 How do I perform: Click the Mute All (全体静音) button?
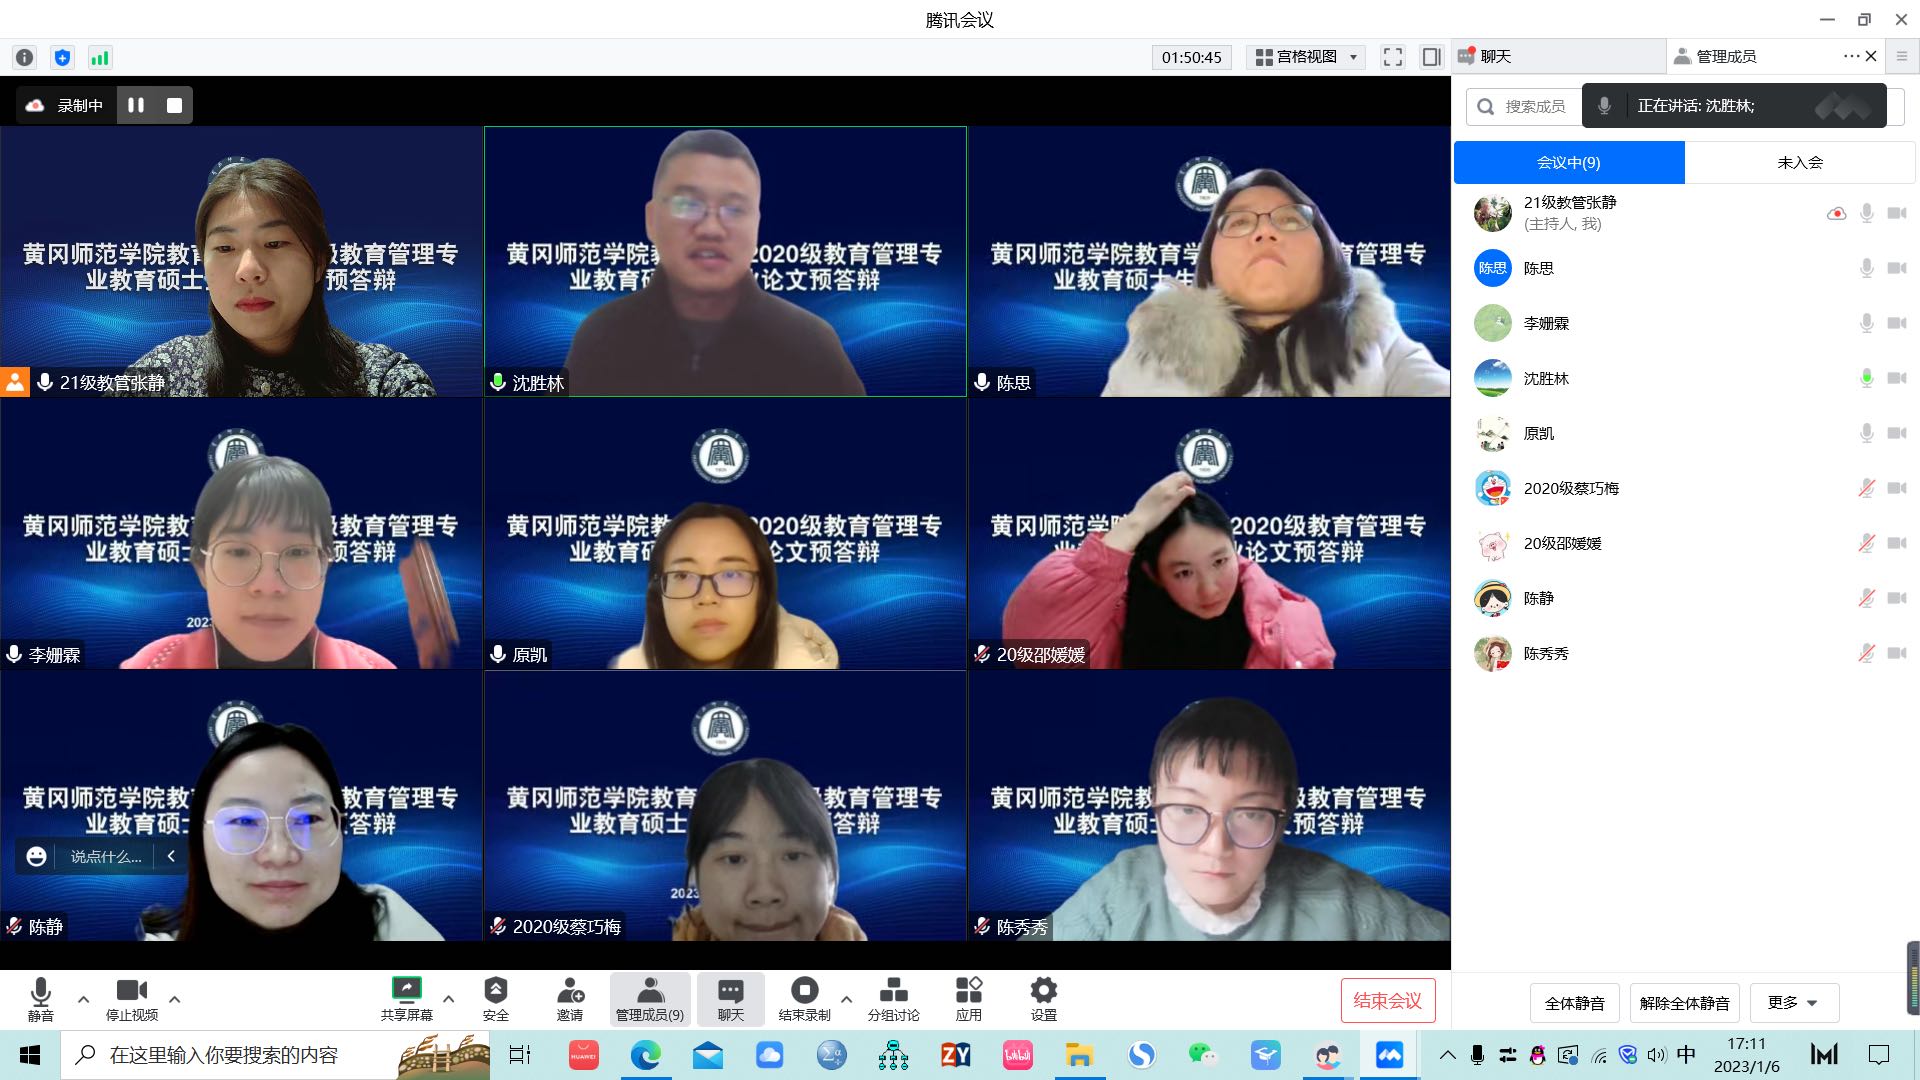coord(1574,1003)
